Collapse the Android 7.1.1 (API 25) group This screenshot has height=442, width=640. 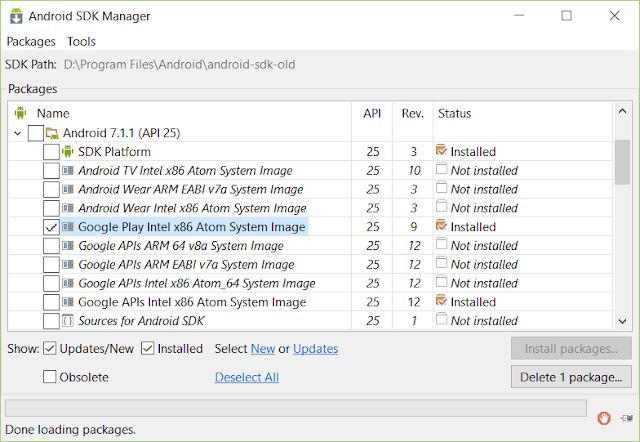pos(18,133)
